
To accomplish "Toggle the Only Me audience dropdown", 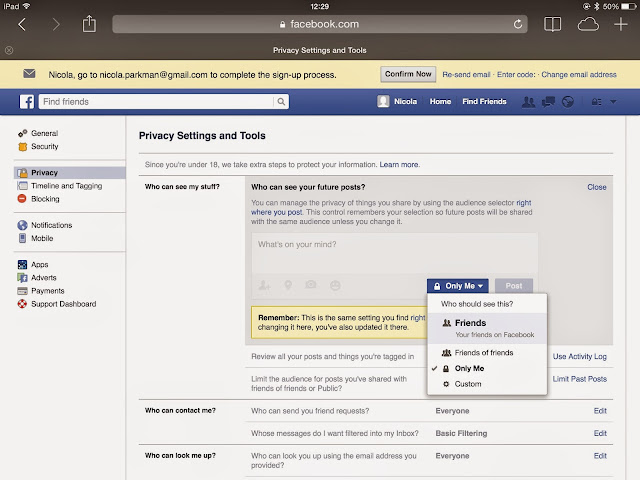I will tap(458, 286).
